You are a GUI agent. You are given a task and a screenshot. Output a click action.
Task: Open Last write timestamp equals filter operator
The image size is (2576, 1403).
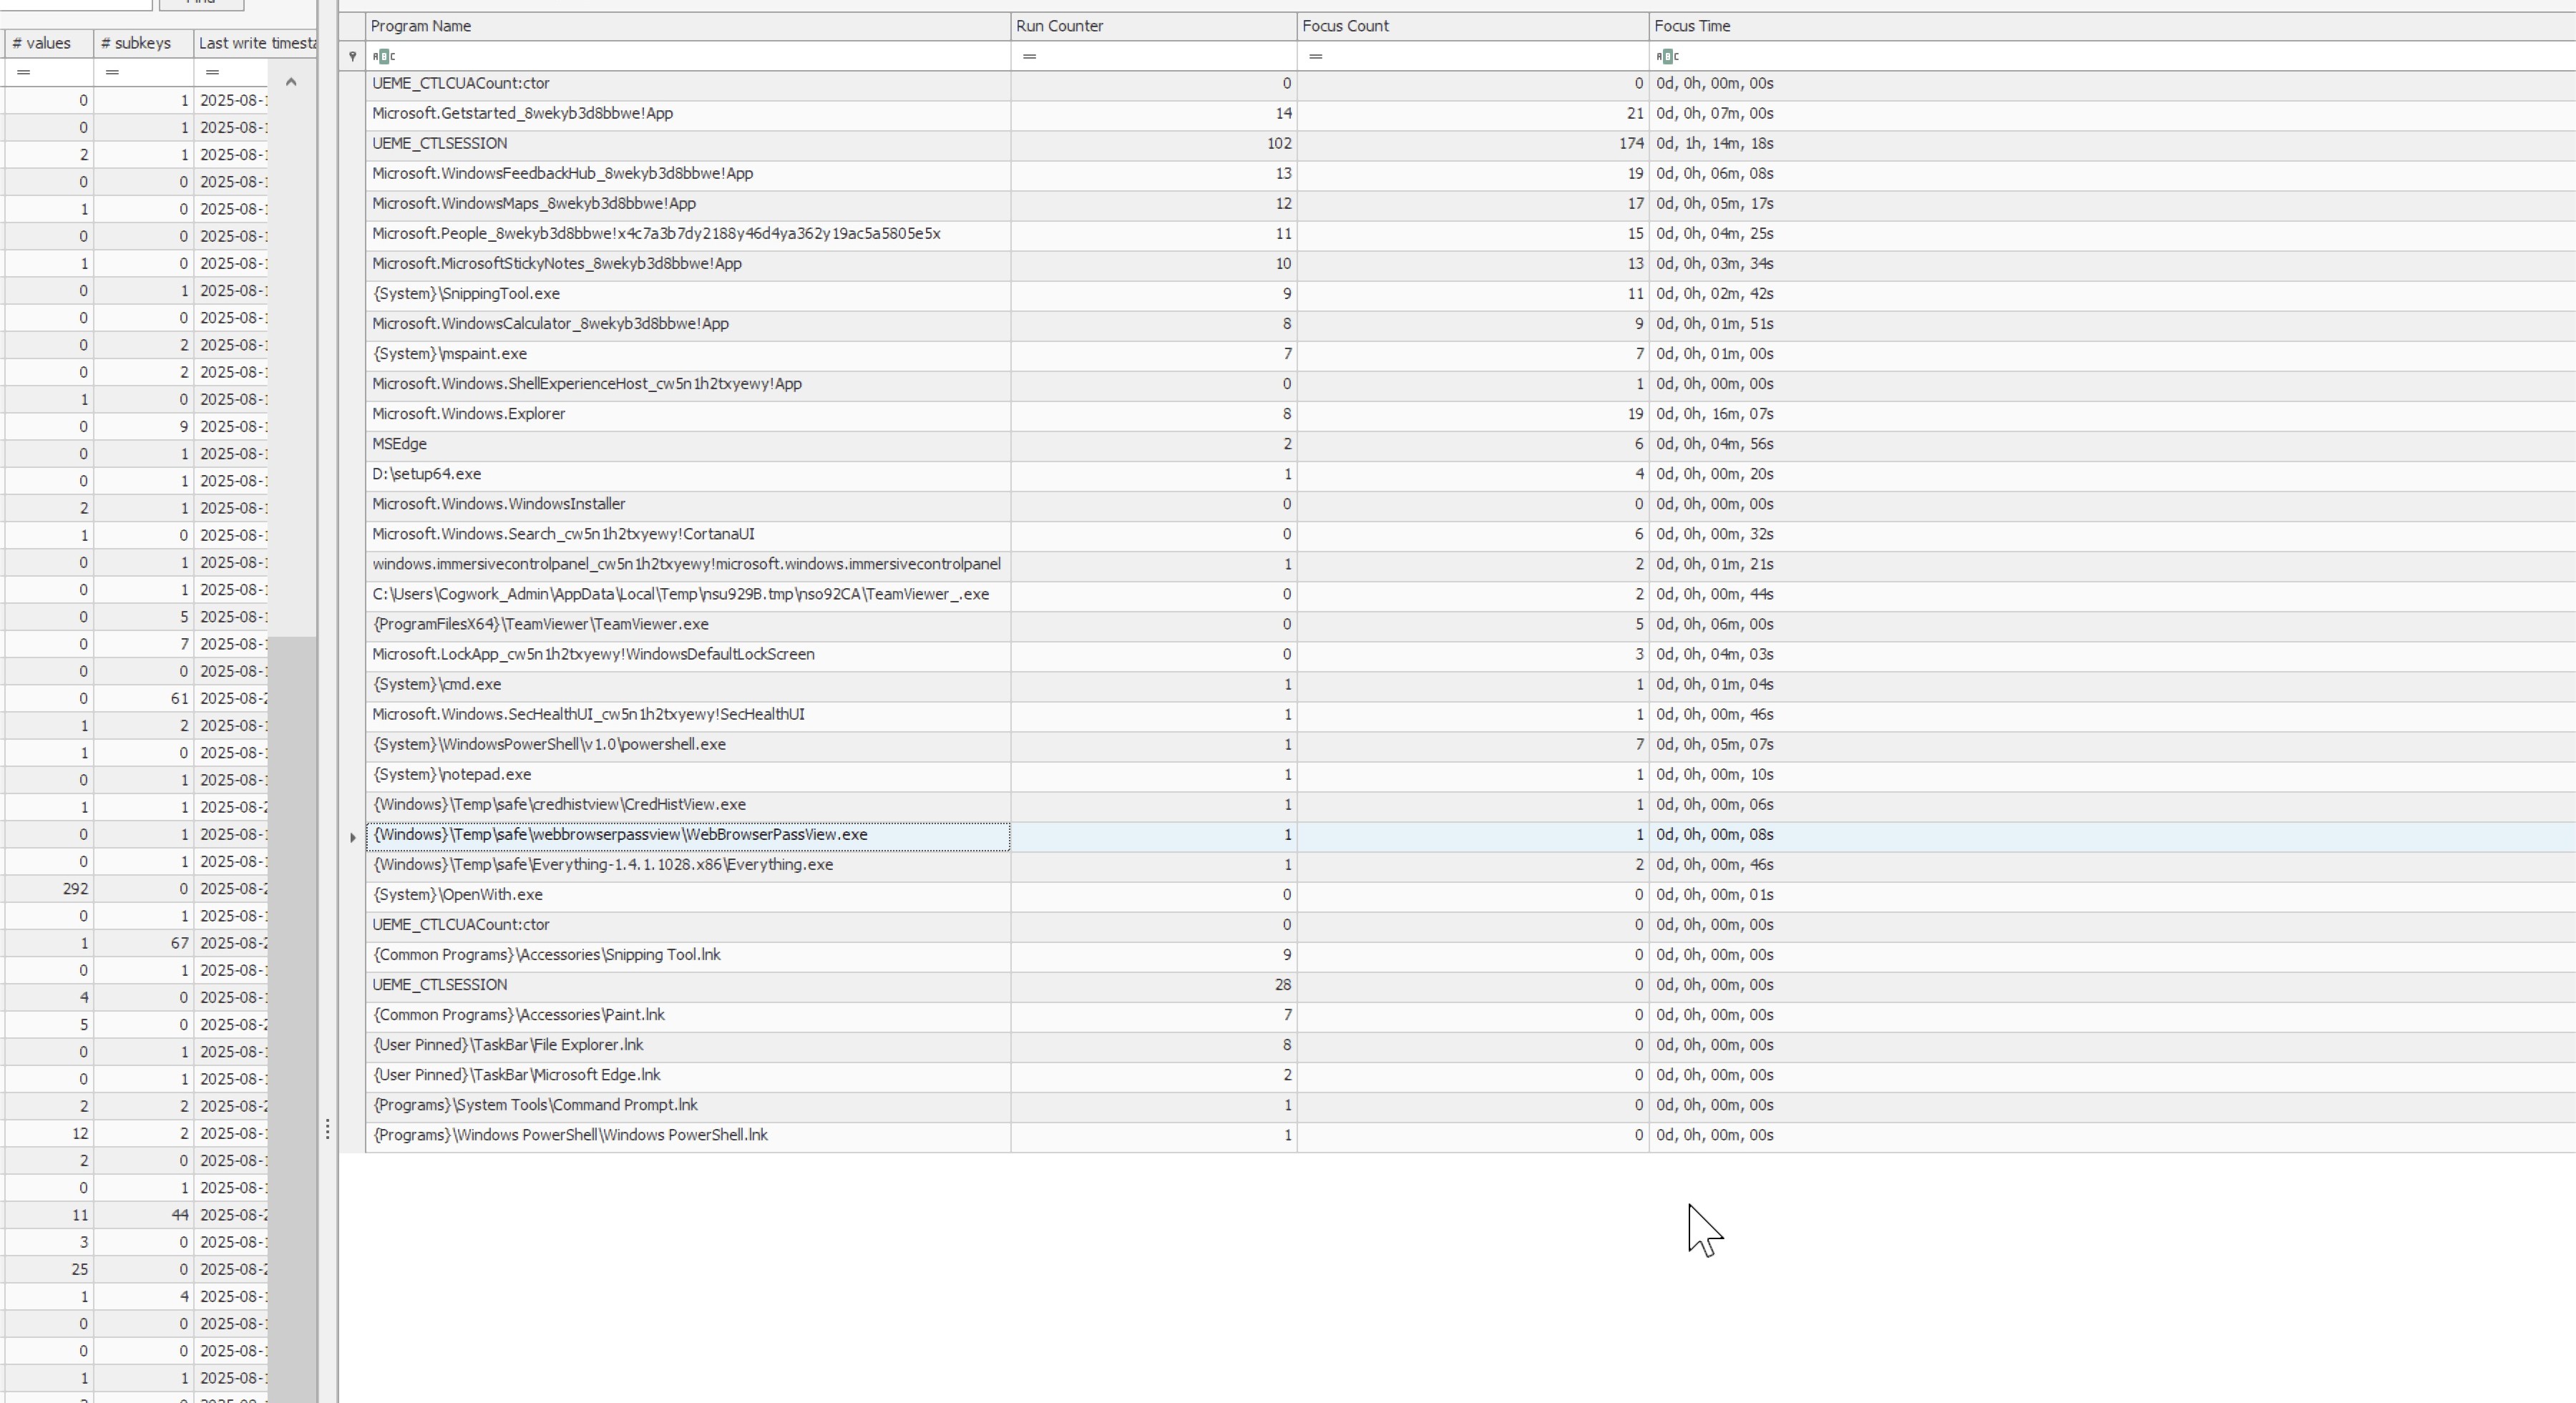click(x=212, y=72)
